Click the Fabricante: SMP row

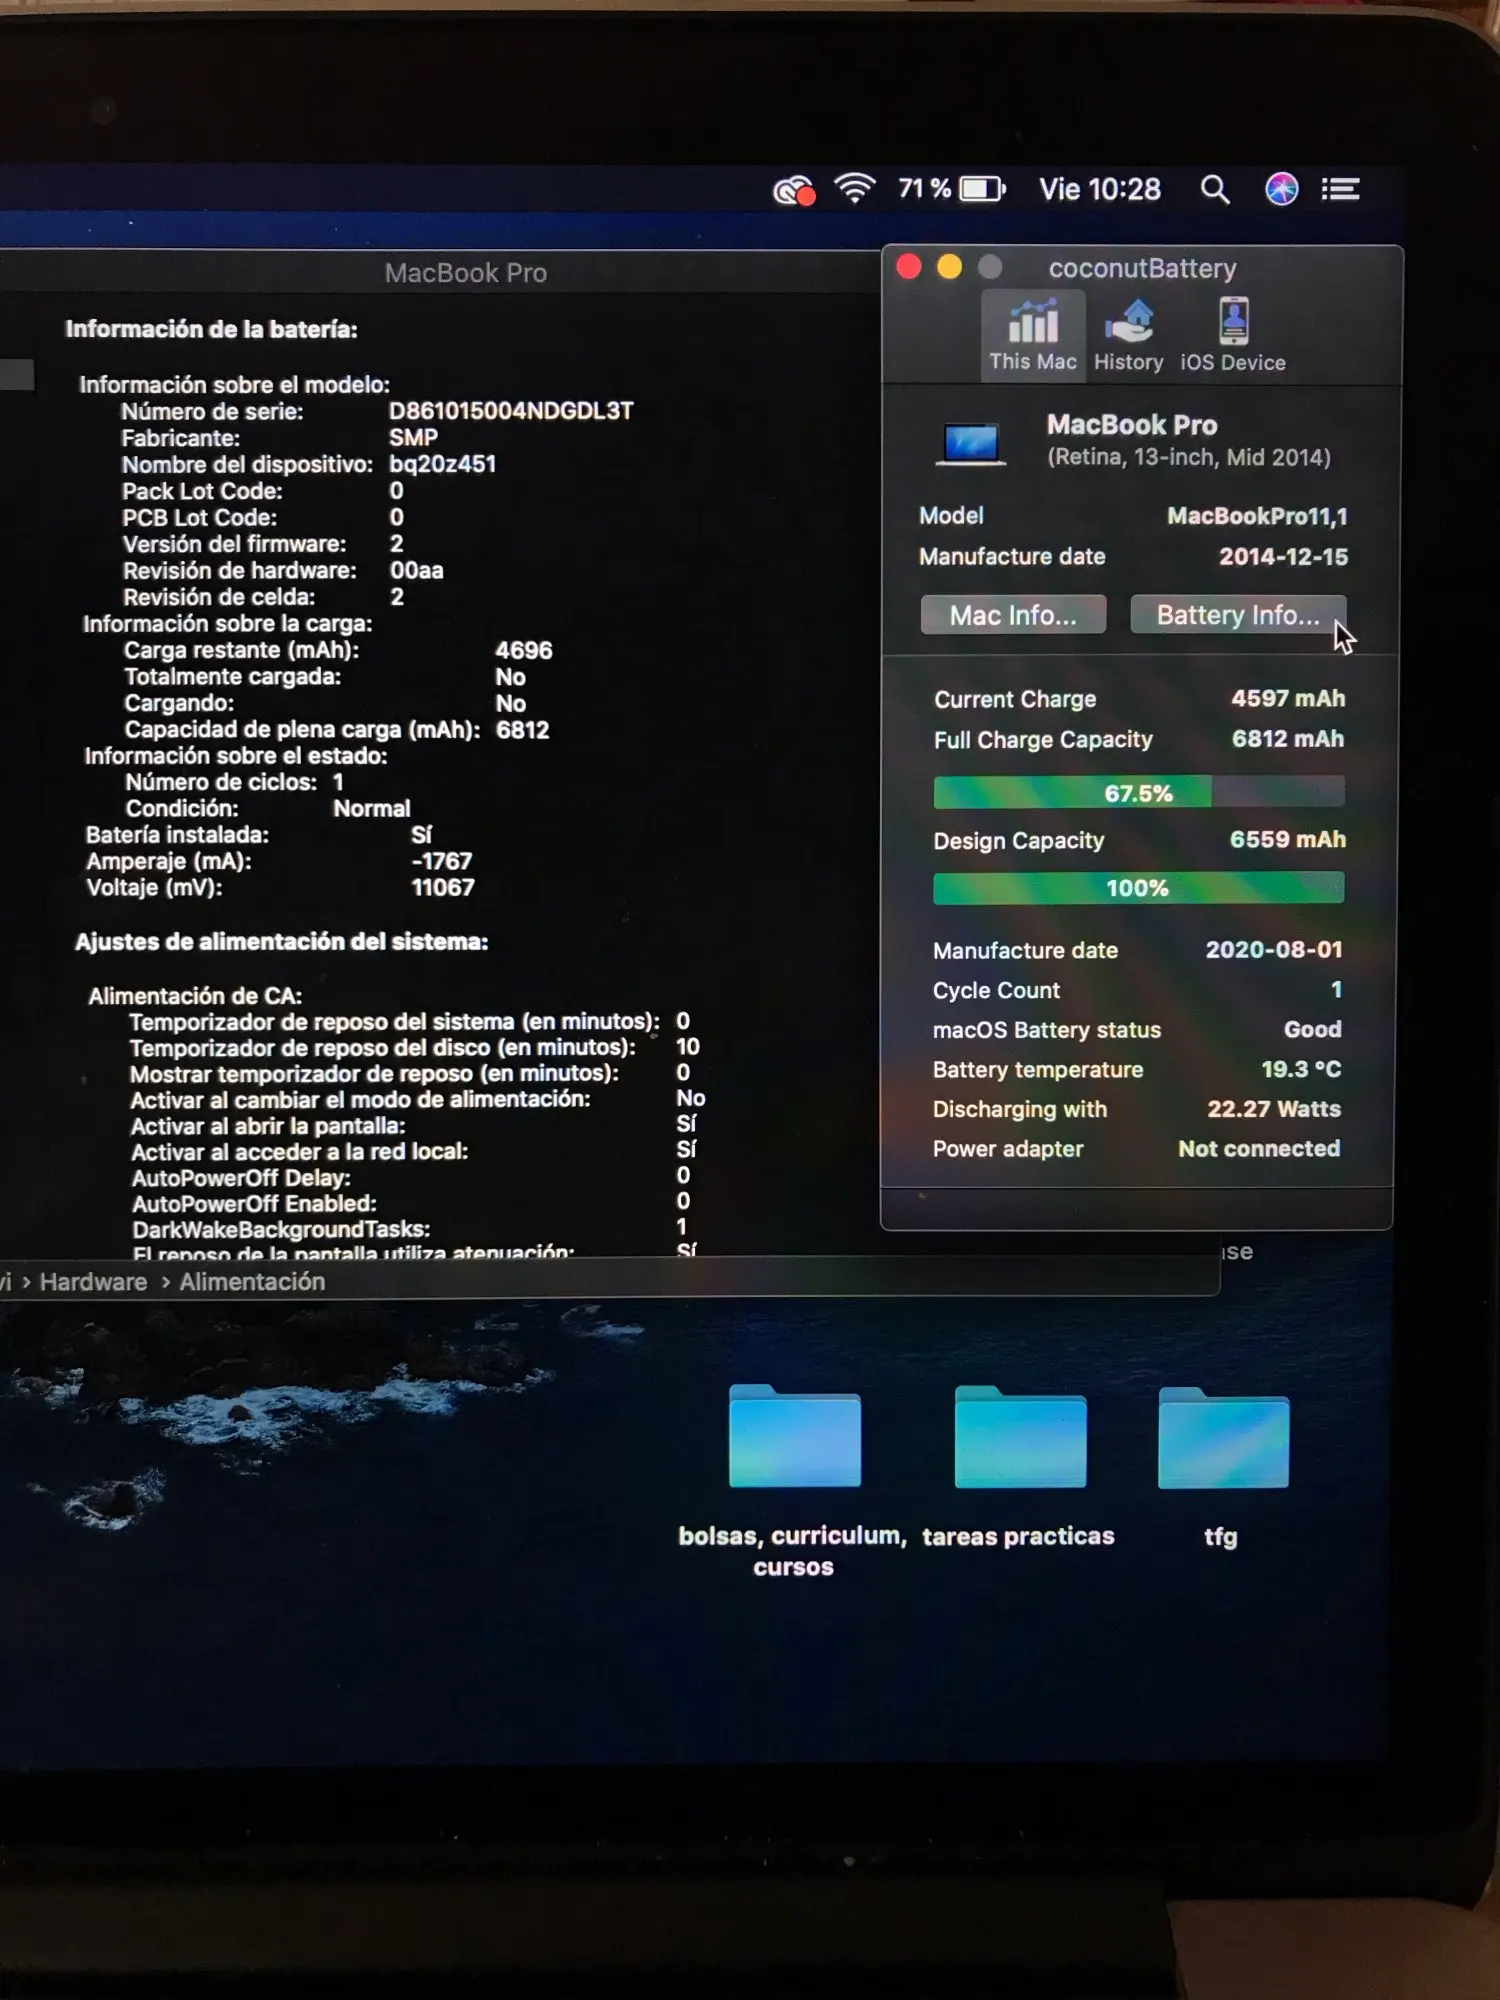pos(280,438)
